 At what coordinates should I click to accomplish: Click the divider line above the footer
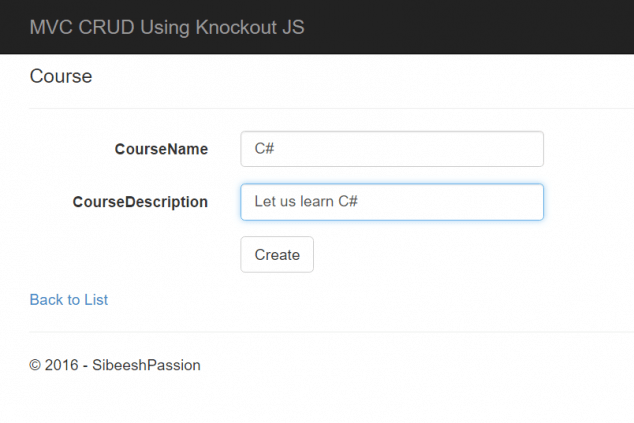pos(330,331)
